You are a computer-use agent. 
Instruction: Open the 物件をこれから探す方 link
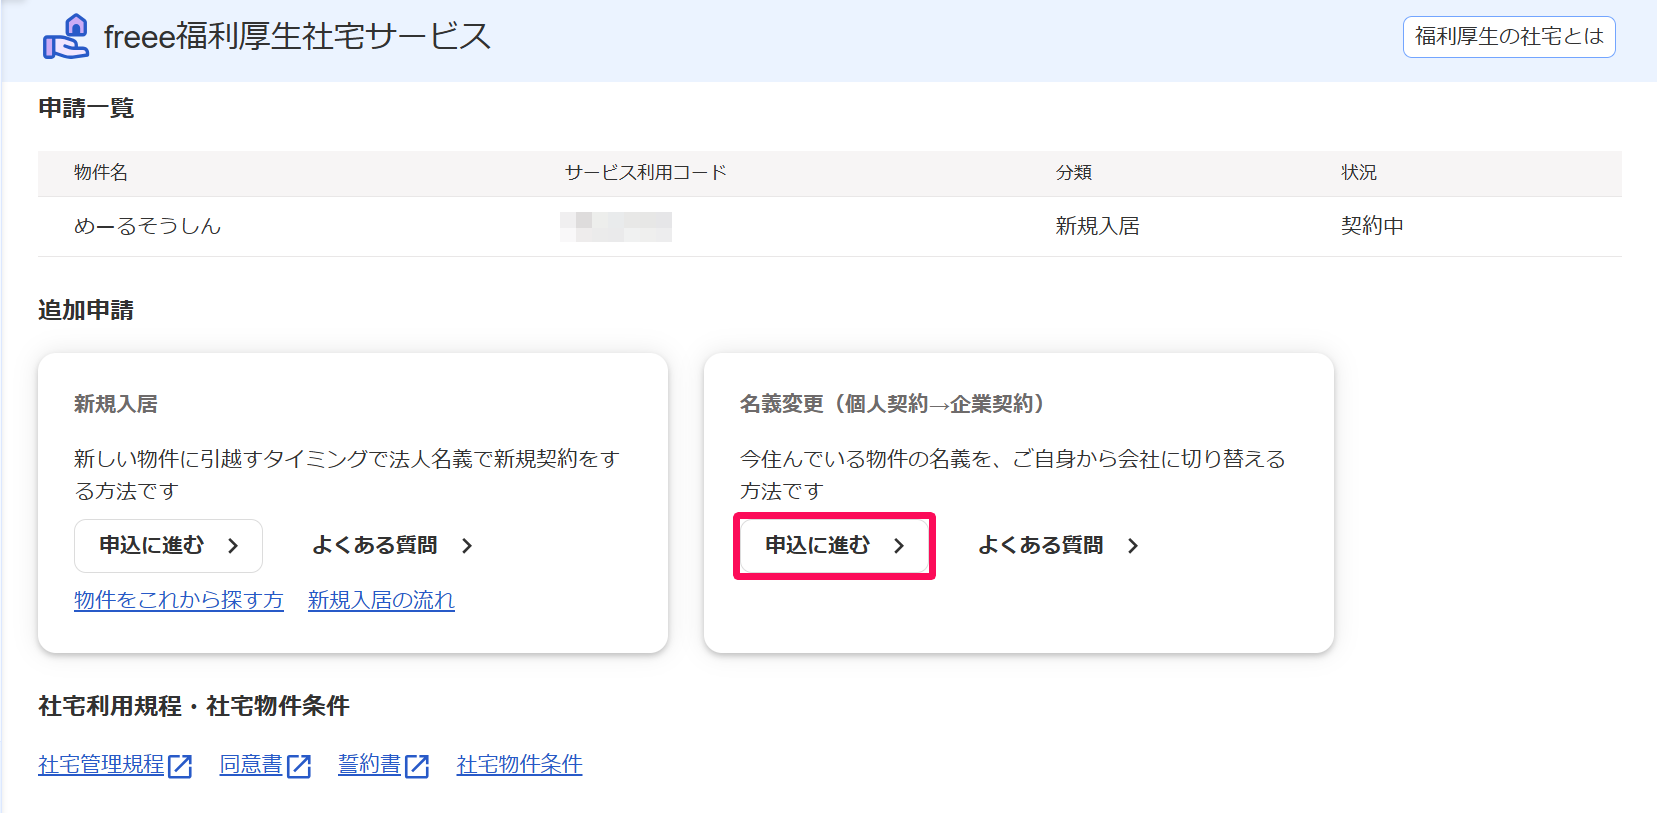[x=179, y=600]
